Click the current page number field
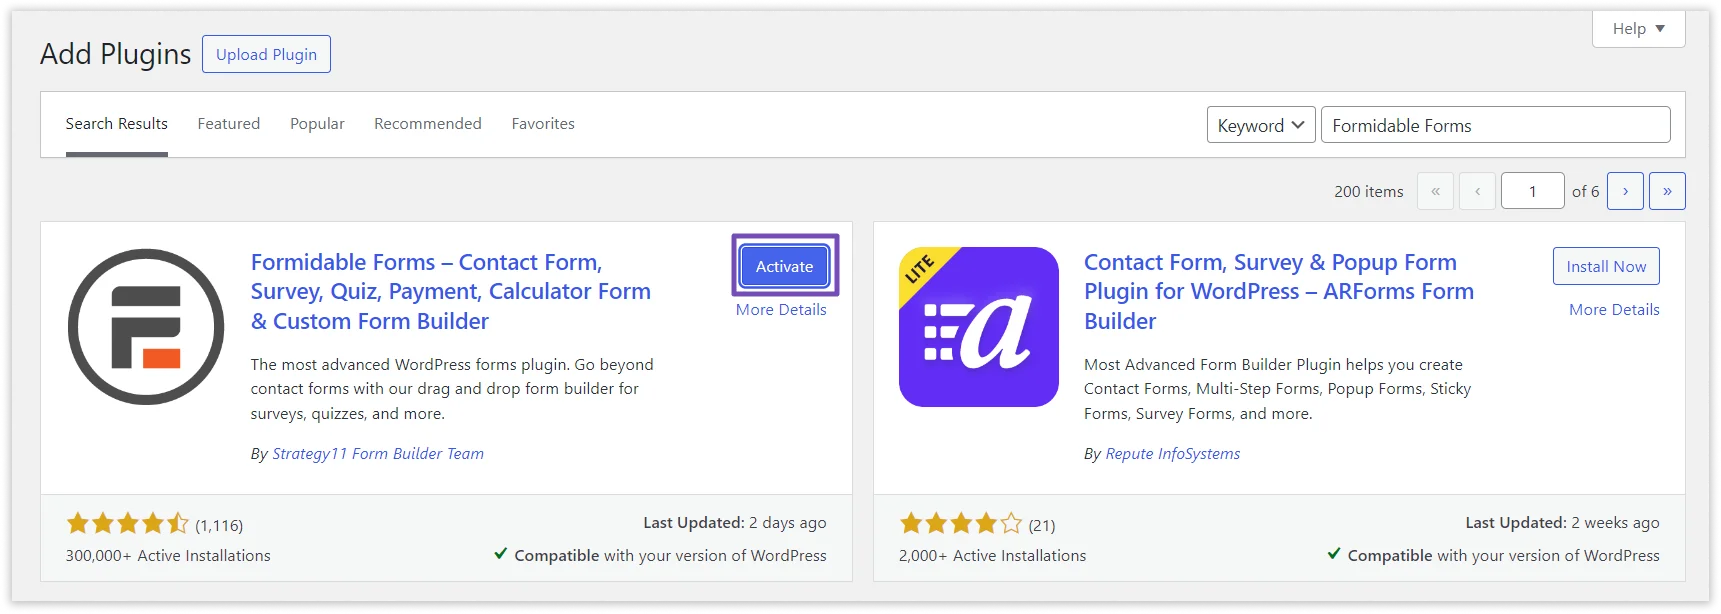The image size is (1721, 614). 1532,191
